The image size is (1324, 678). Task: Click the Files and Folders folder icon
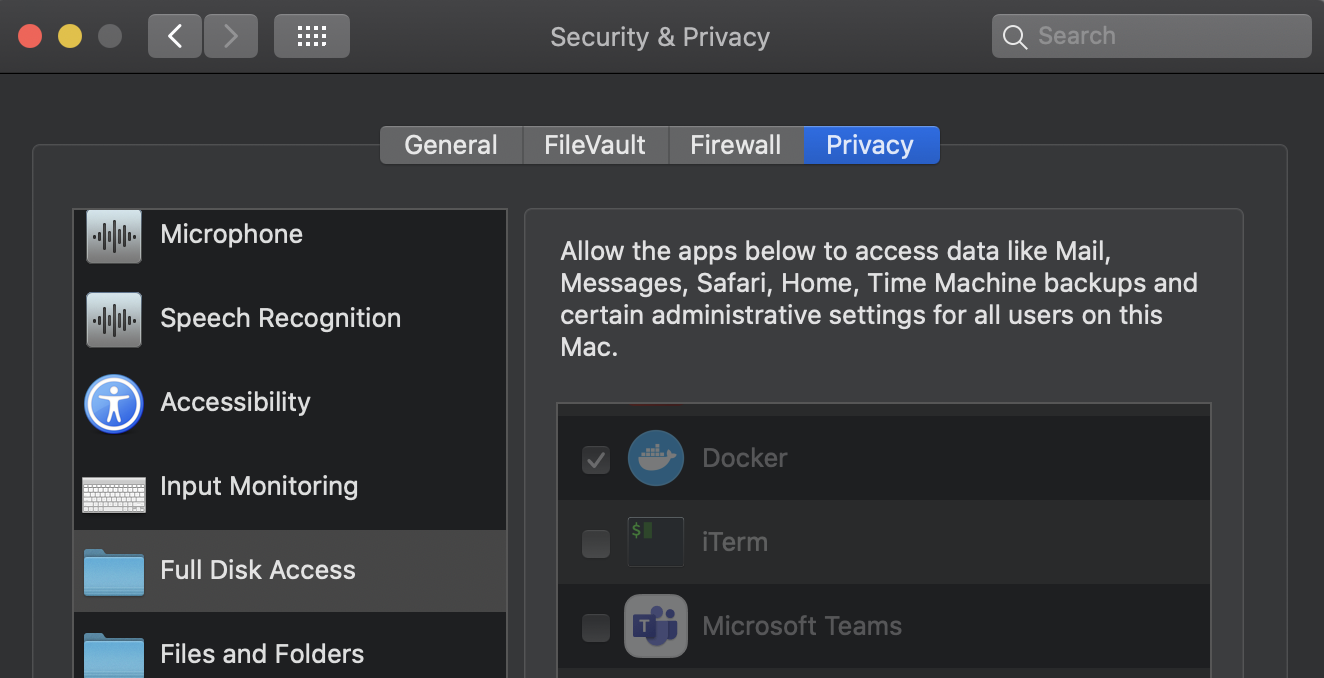point(113,655)
